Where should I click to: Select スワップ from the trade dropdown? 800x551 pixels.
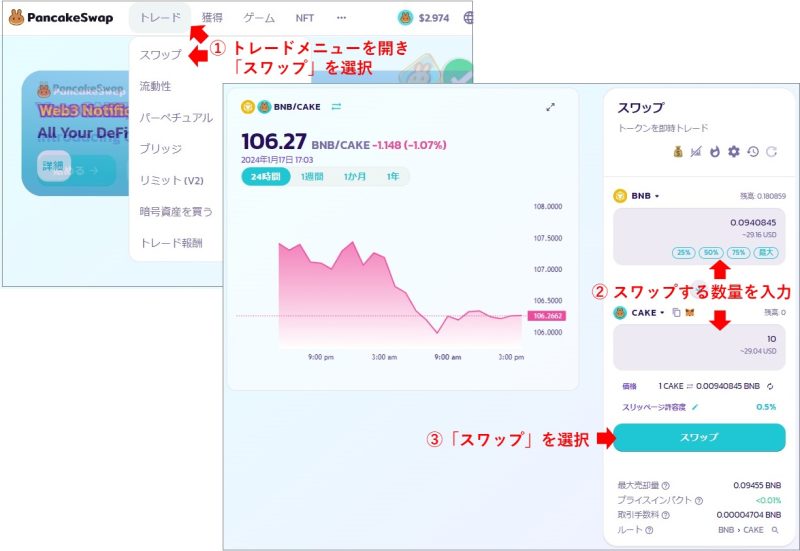pyautogui.click(x=161, y=55)
